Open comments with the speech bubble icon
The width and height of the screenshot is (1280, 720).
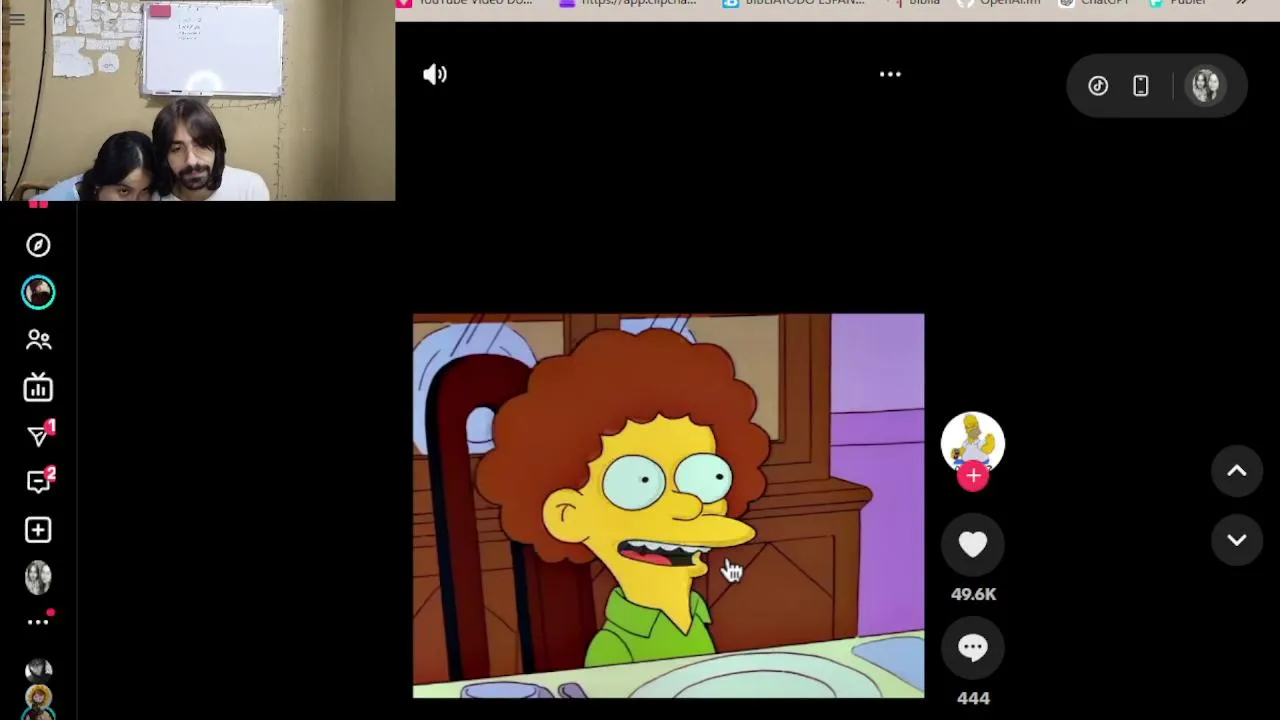click(x=973, y=648)
